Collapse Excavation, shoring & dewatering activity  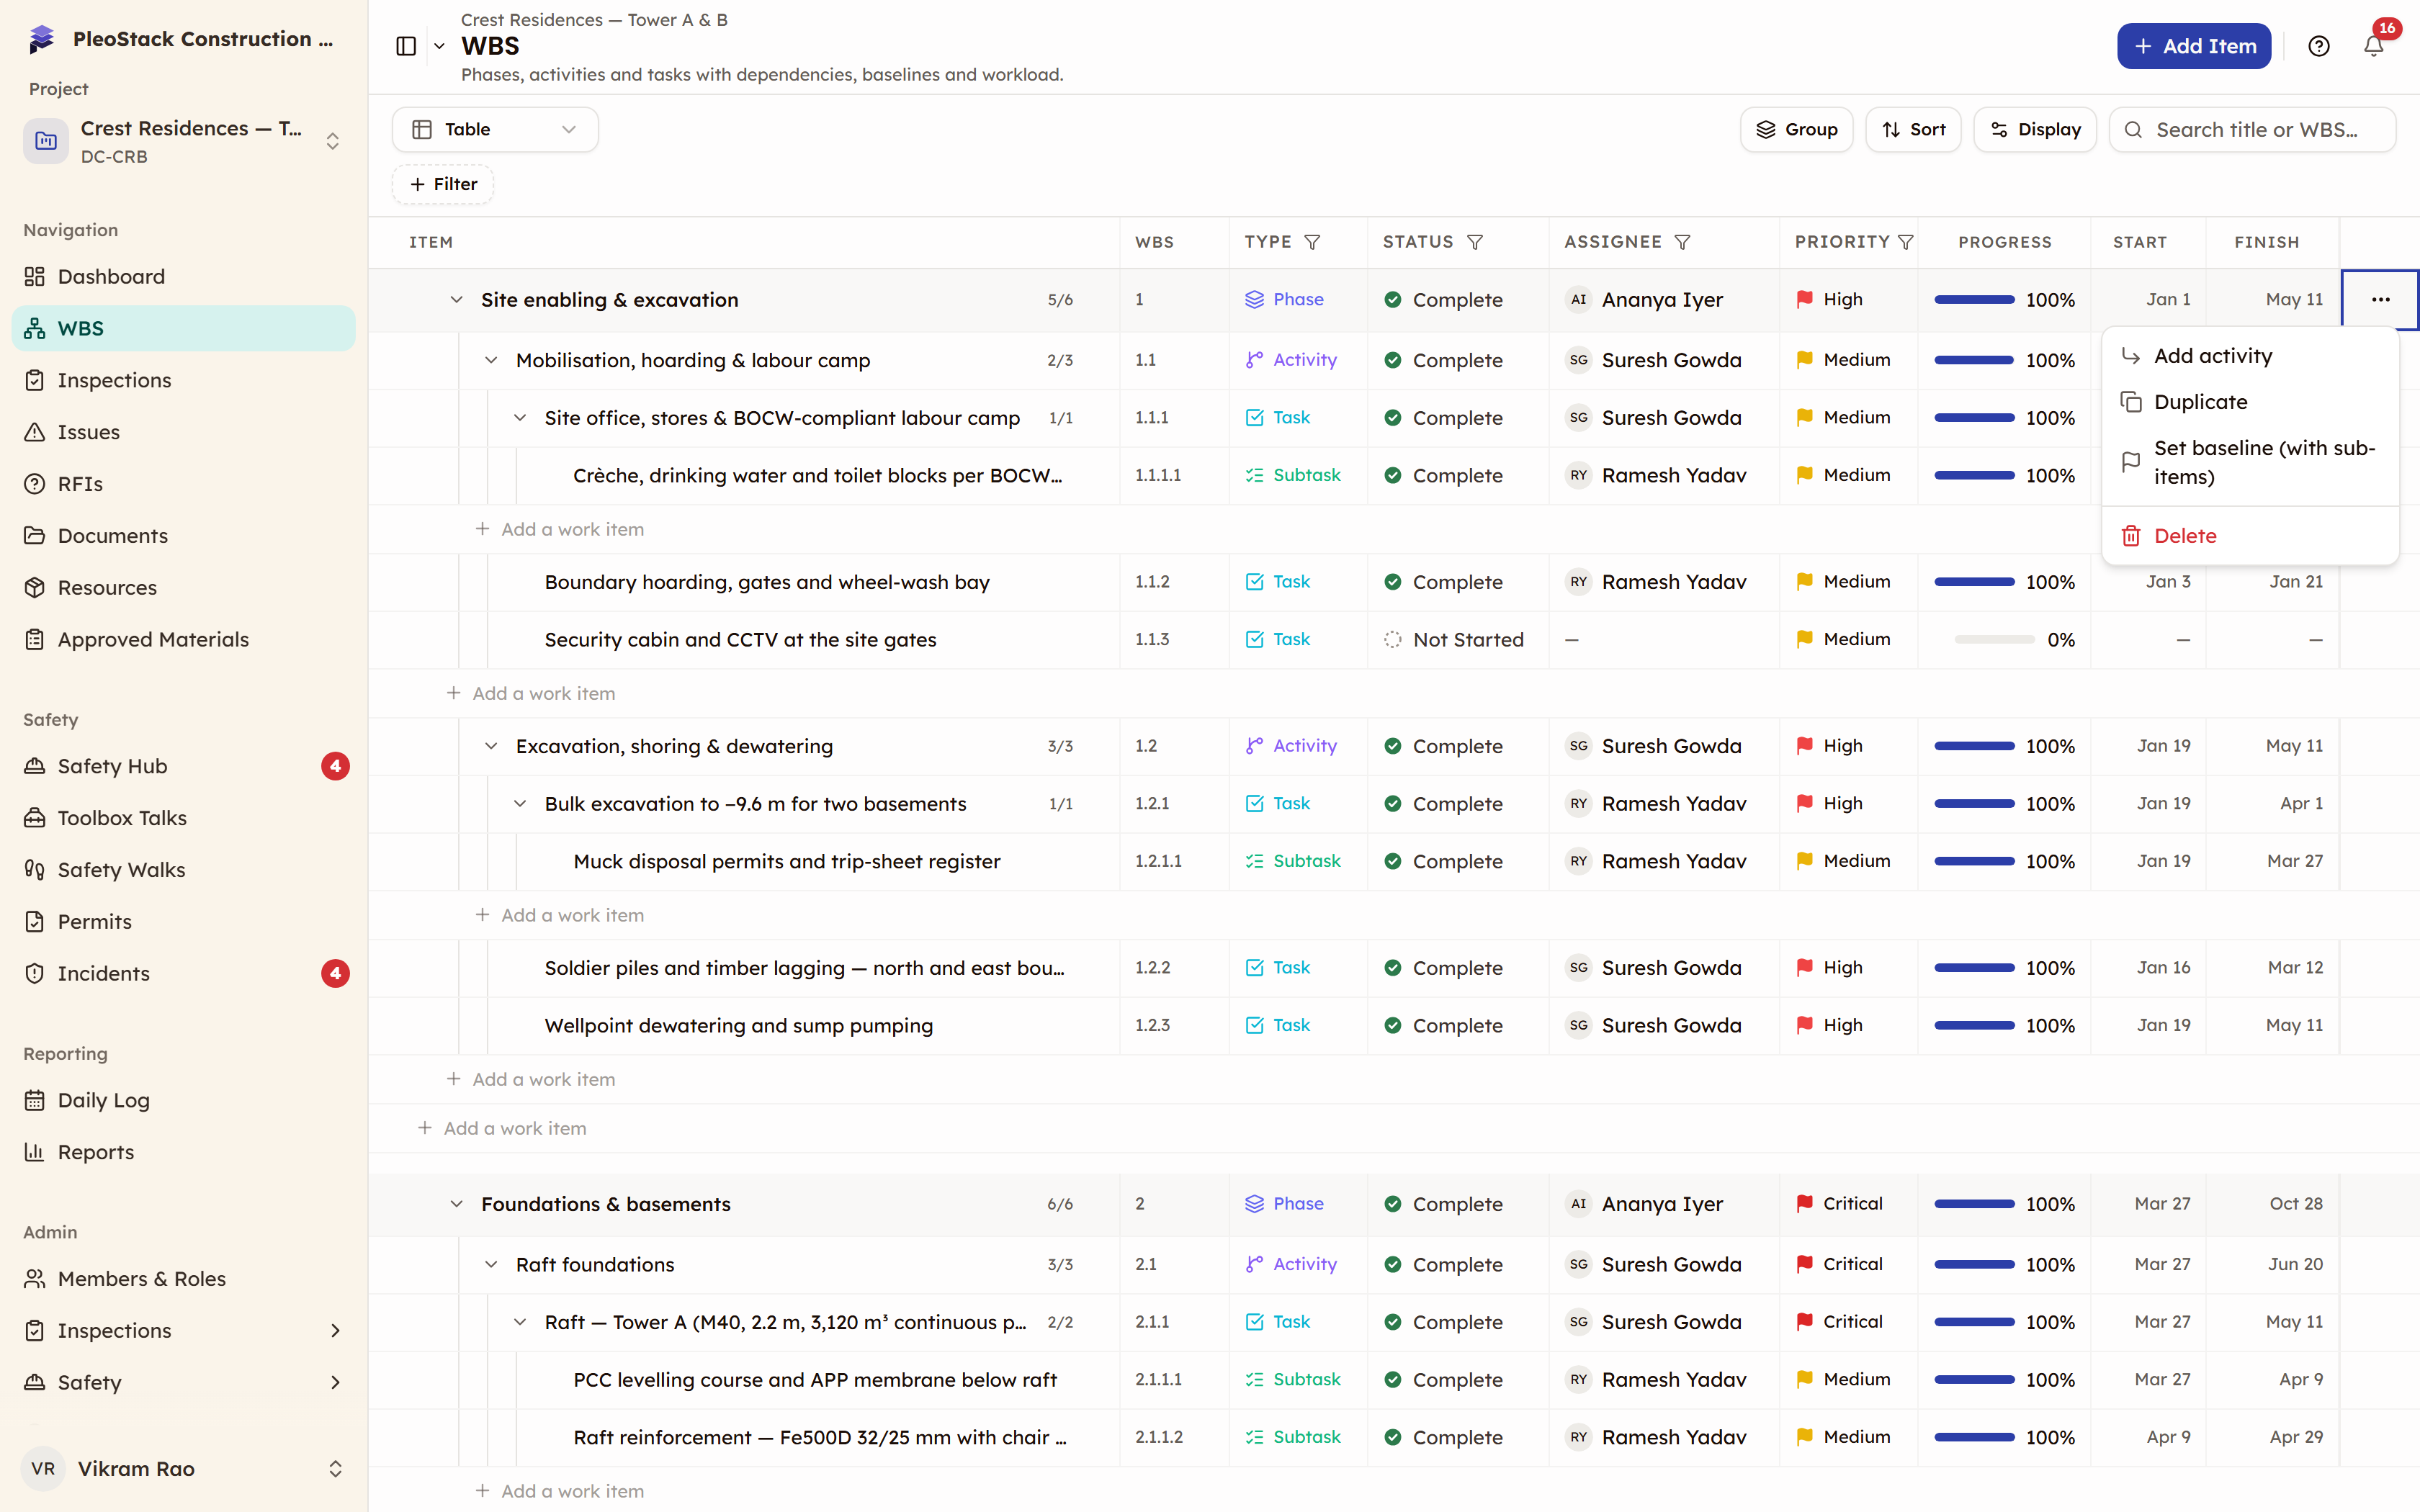click(x=491, y=746)
